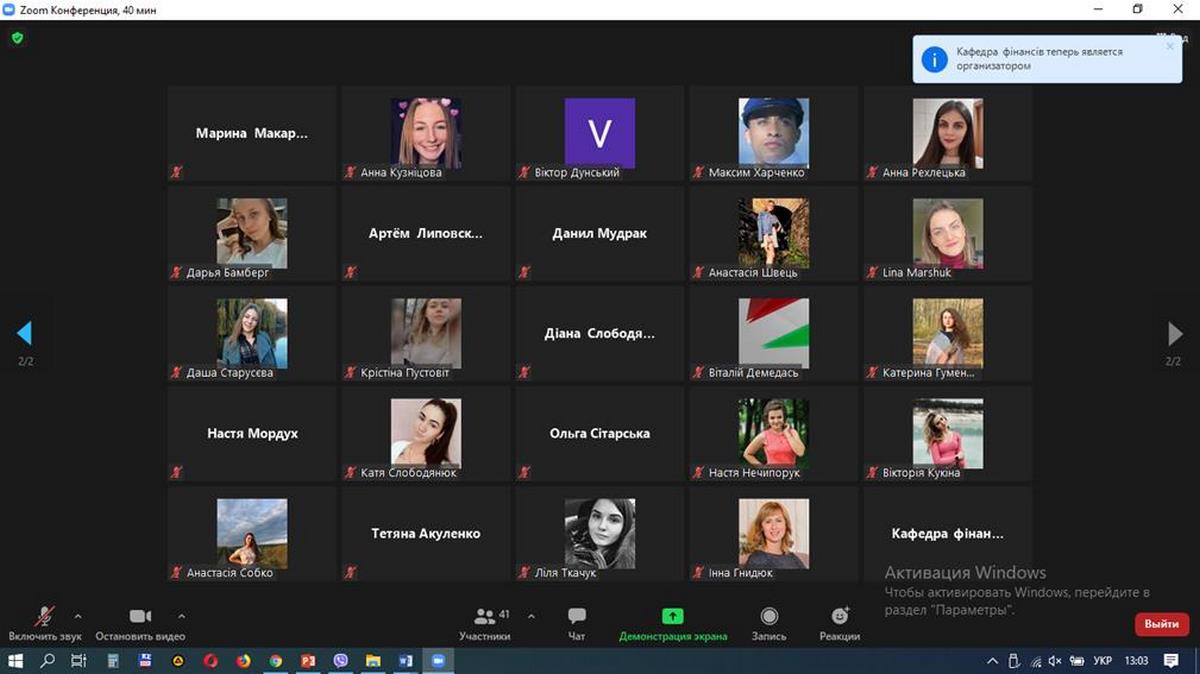Screen dimensions: 1200x674
Task: Expand audio options arrow beside microphone
Action: point(78,616)
